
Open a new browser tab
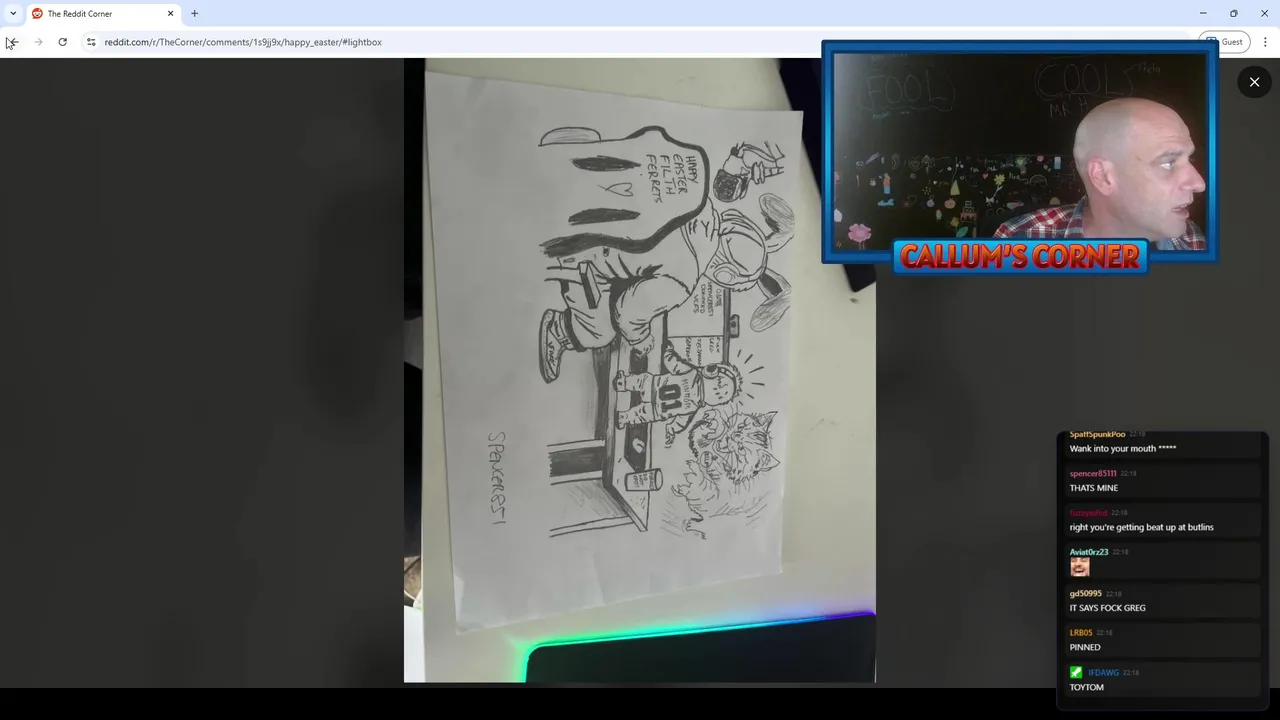tap(194, 13)
